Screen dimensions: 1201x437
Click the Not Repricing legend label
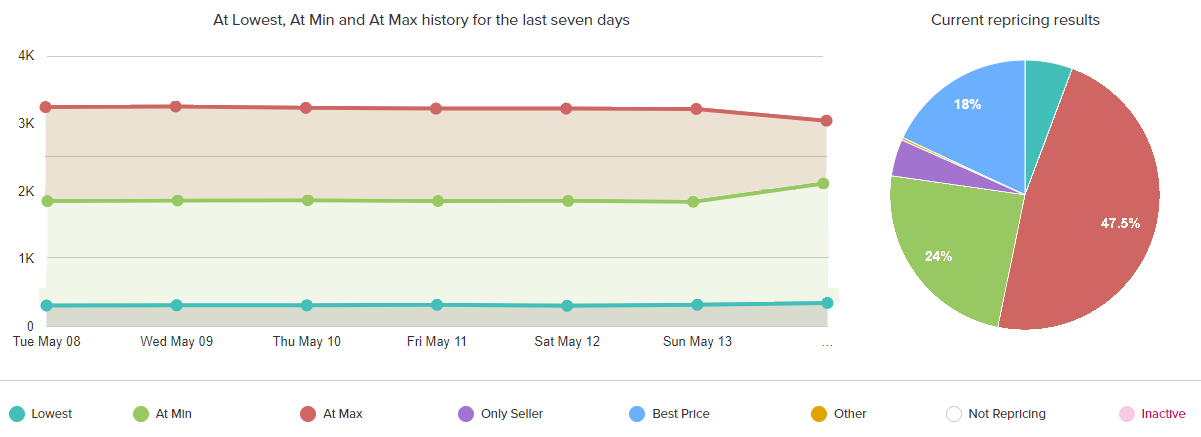[x=1008, y=414]
